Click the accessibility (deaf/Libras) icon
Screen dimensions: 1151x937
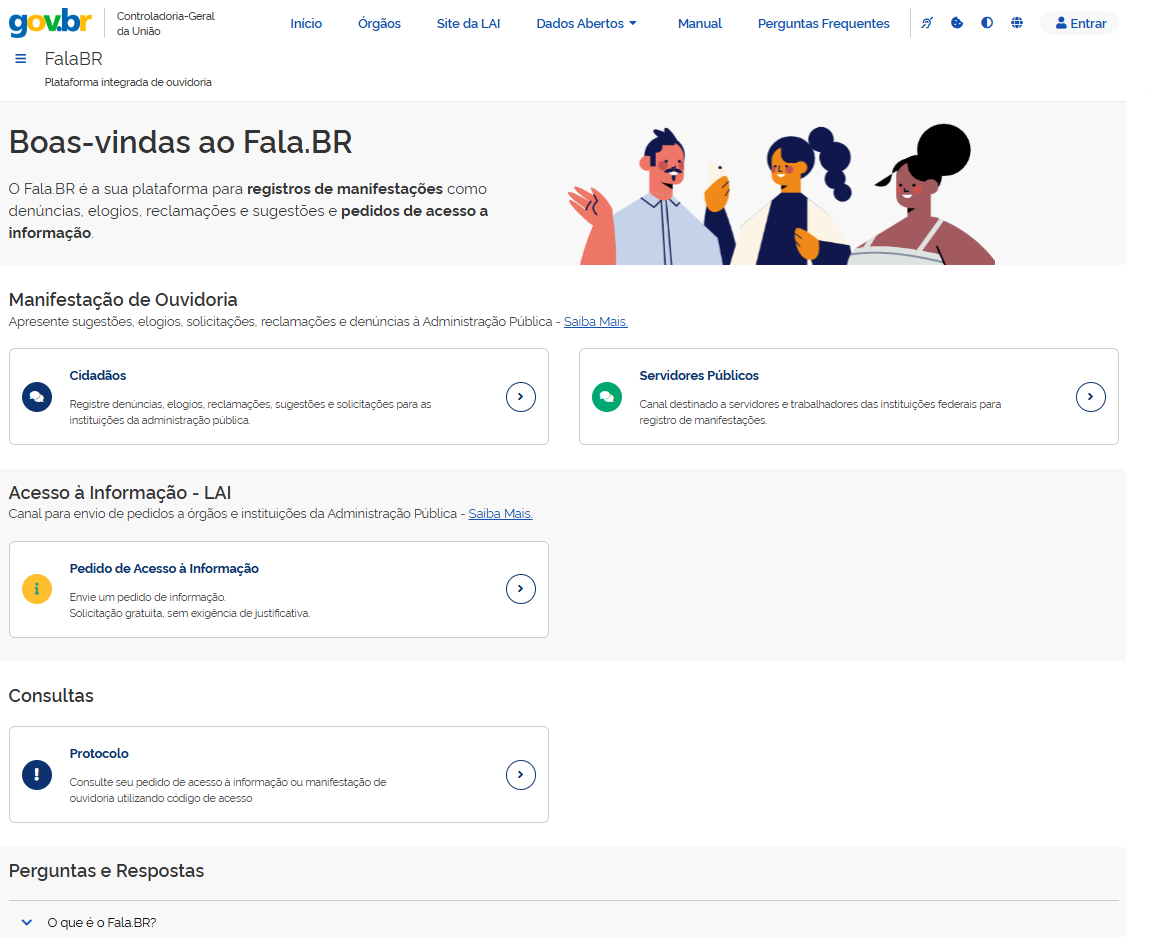click(x=927, y=23)
